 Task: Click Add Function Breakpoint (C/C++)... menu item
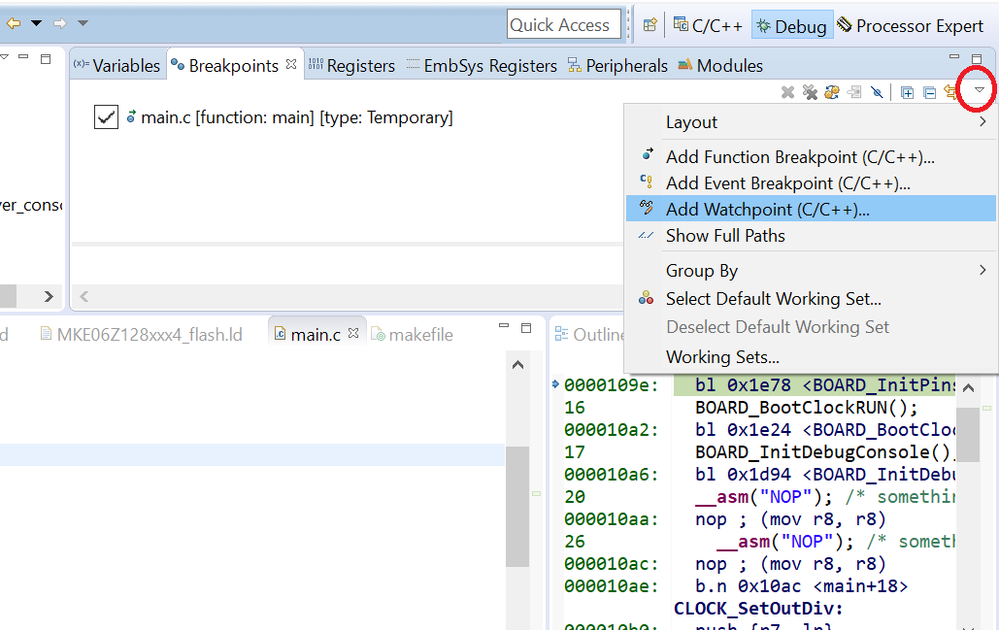pyautogui.click(x=810, y=157)
